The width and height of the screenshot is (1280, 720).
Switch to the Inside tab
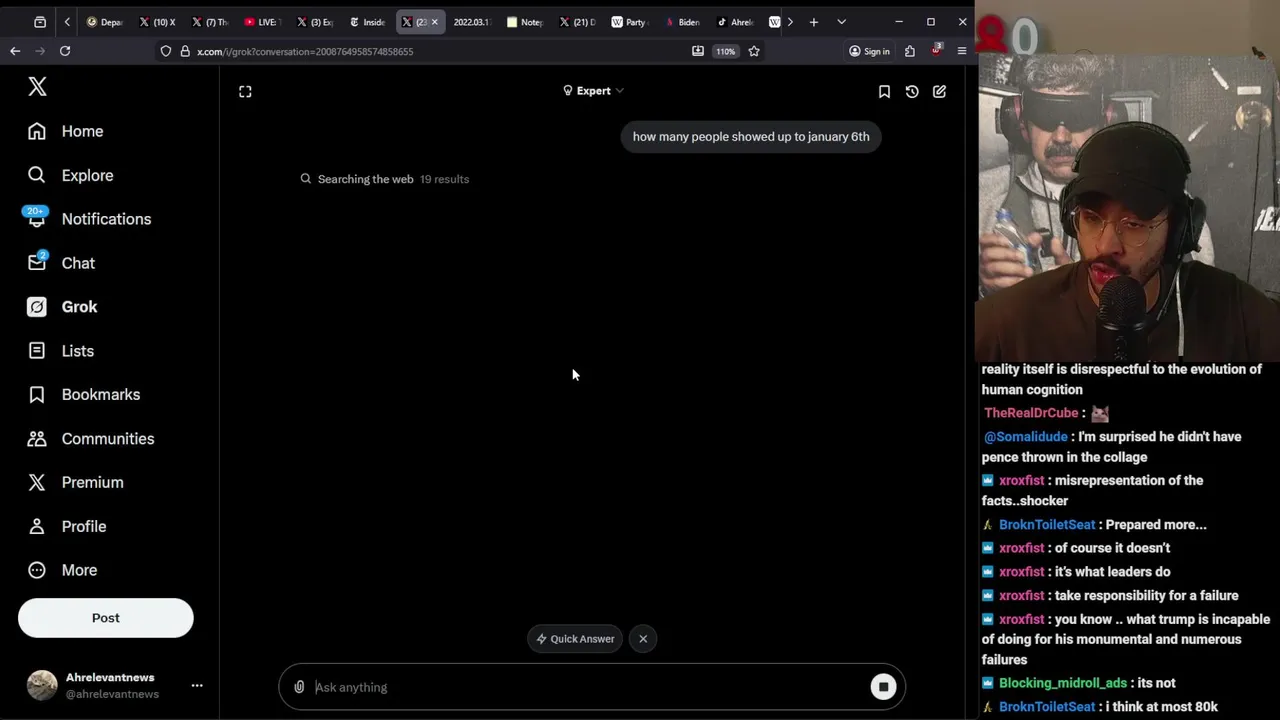pyautogui.click(x=368, y=22)
